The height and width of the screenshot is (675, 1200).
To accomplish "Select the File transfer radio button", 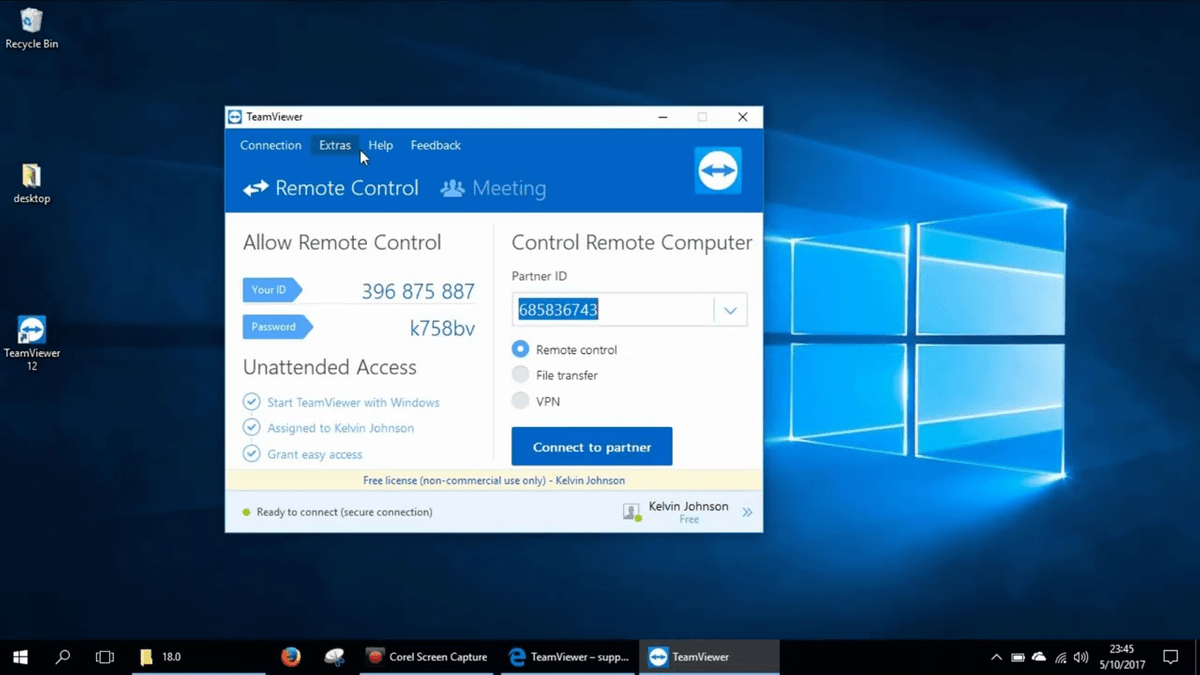I will [x=520, y=375].
